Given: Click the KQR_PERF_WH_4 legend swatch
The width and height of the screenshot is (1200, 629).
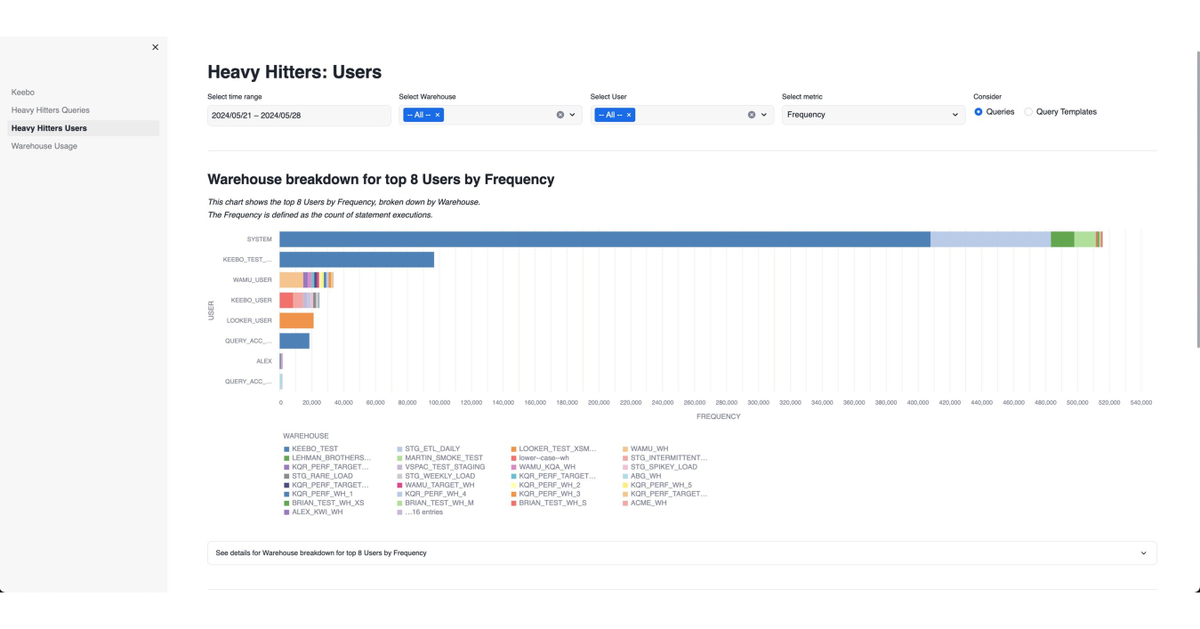Looking at the screenshot, I should [x=400, y=494].
